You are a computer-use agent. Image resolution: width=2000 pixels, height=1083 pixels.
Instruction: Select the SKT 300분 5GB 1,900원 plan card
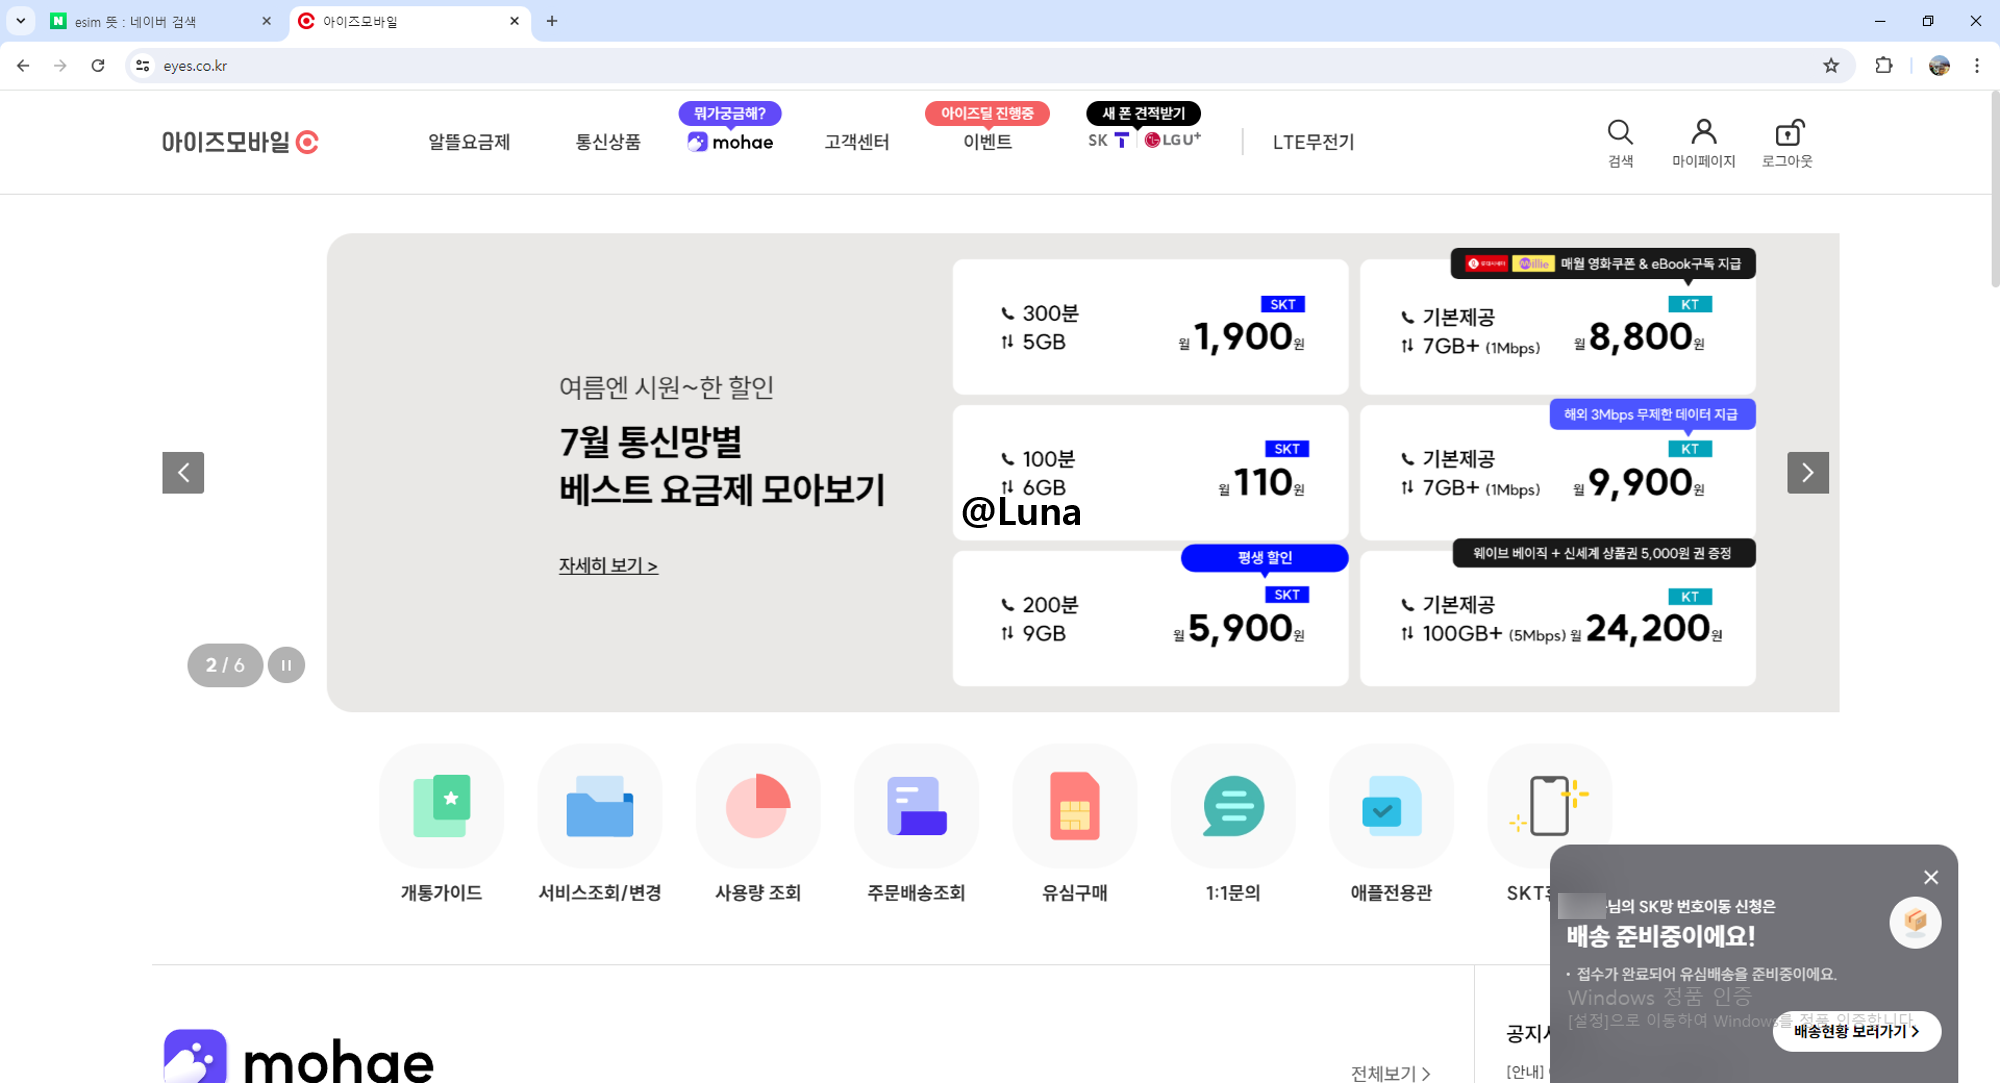click(x=1150, y=327)
